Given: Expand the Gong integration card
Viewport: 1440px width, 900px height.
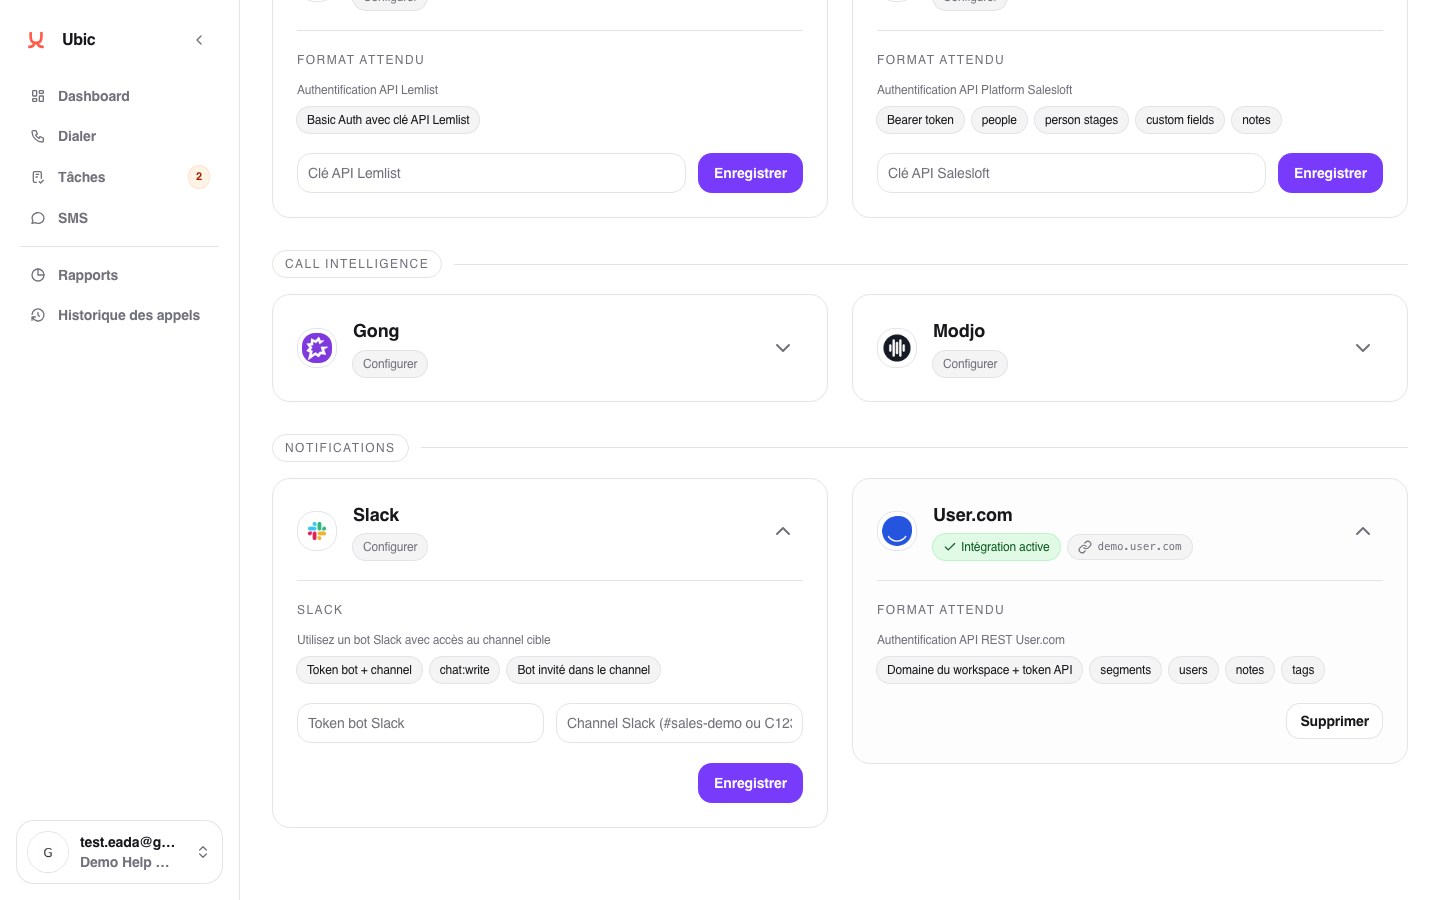Looking at the screenshot, I should coord(783,348).
